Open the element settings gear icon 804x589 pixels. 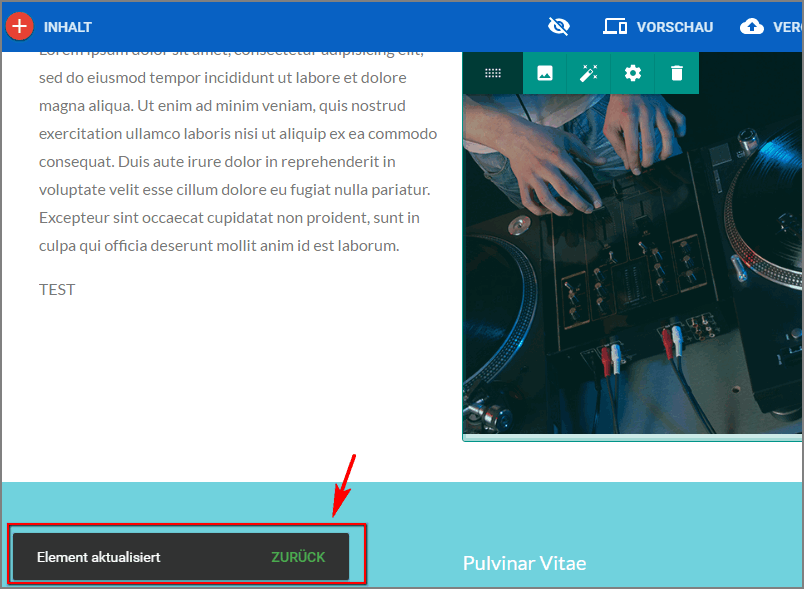633,73
